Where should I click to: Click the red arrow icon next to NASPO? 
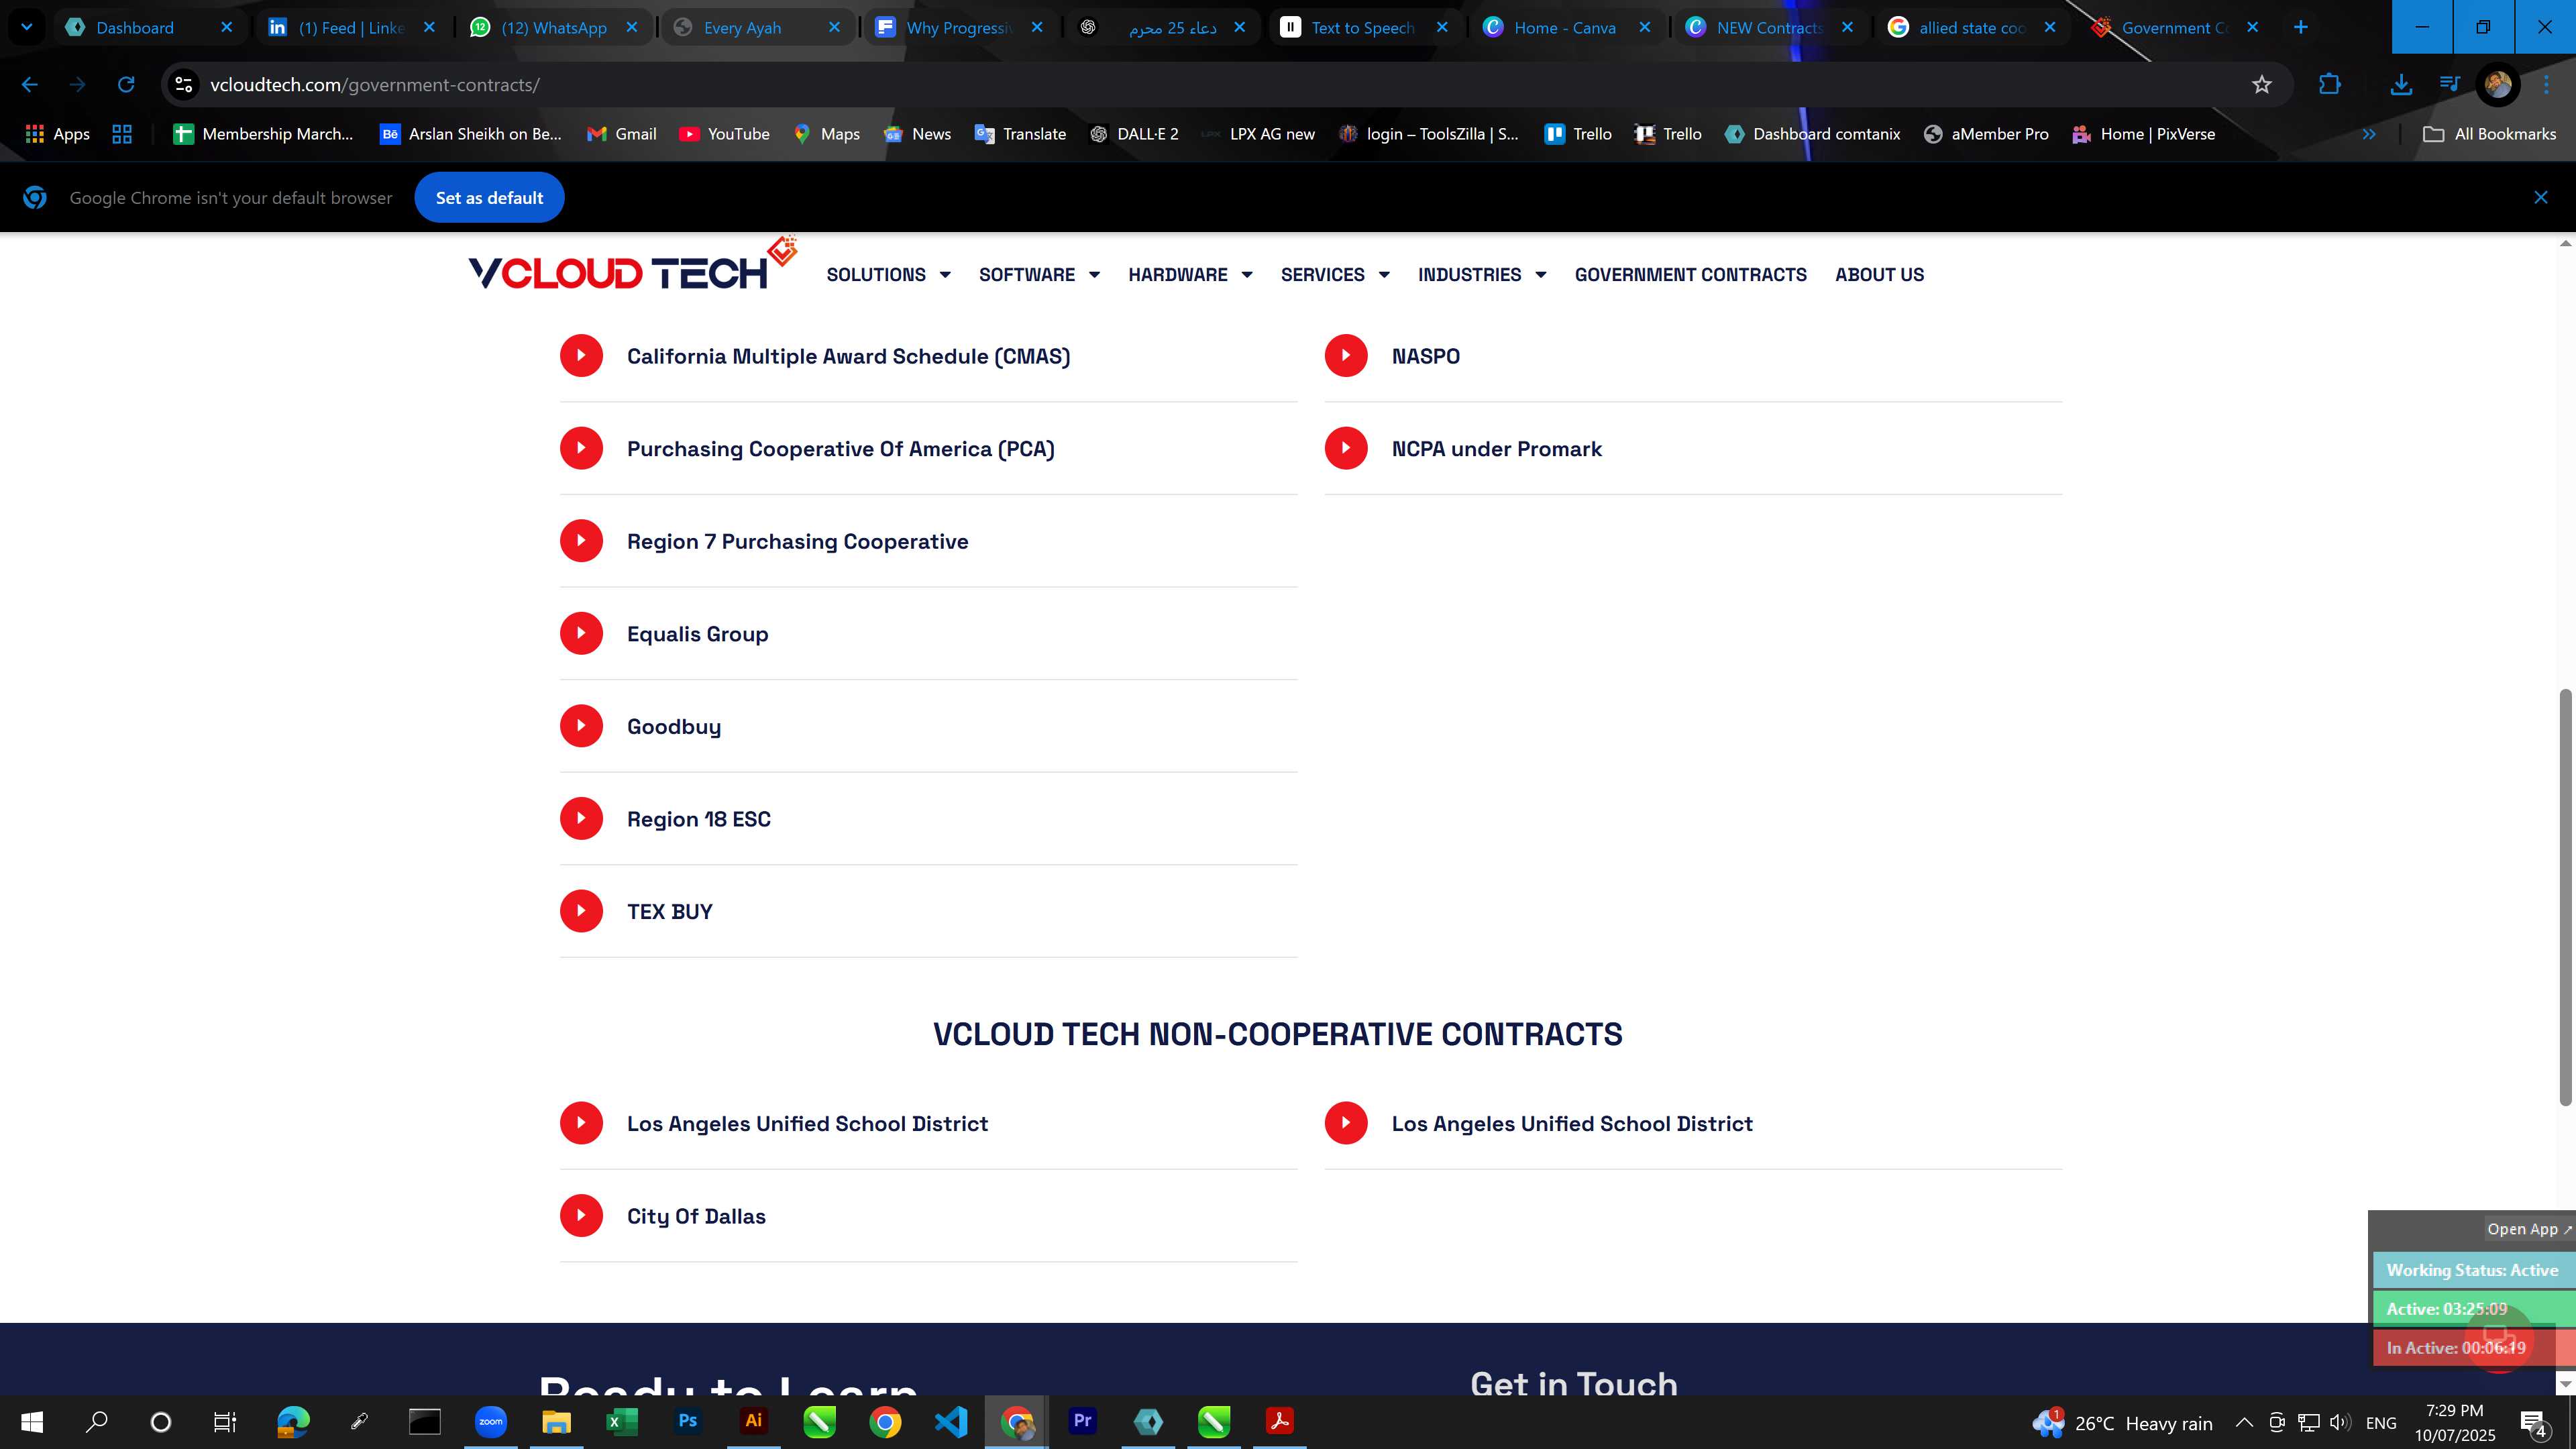coord(1346,356)
